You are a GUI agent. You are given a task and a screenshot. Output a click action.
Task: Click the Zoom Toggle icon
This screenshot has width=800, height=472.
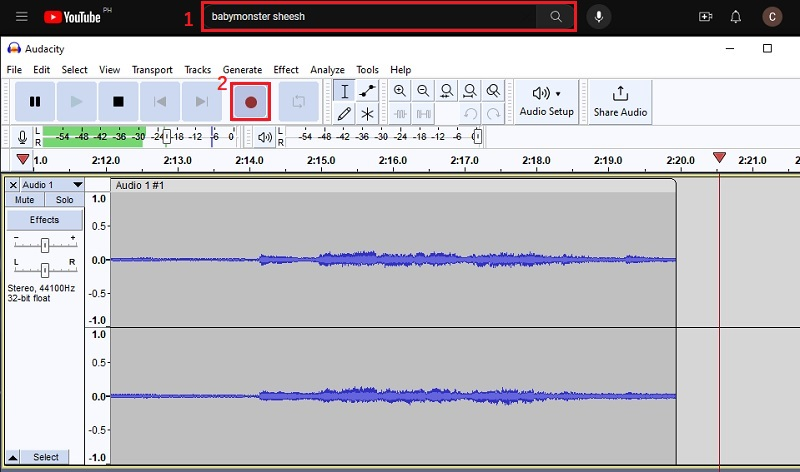click(493, 91)
